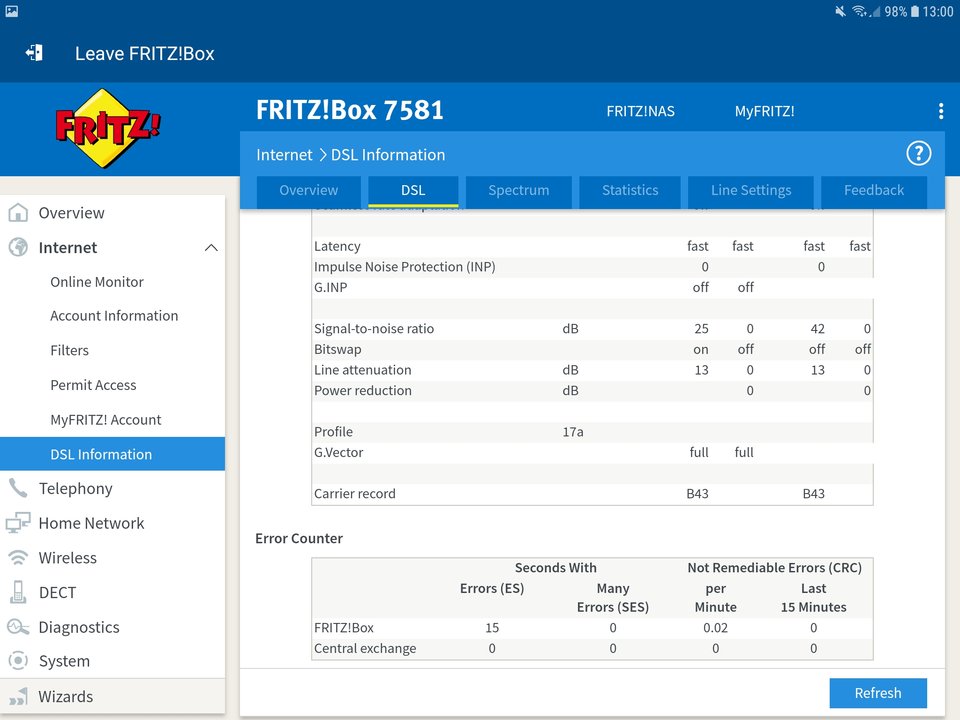Open MyFRITZ! link in header
The image size is (960, 720).
pyautogui.click(x=765, y=111)
